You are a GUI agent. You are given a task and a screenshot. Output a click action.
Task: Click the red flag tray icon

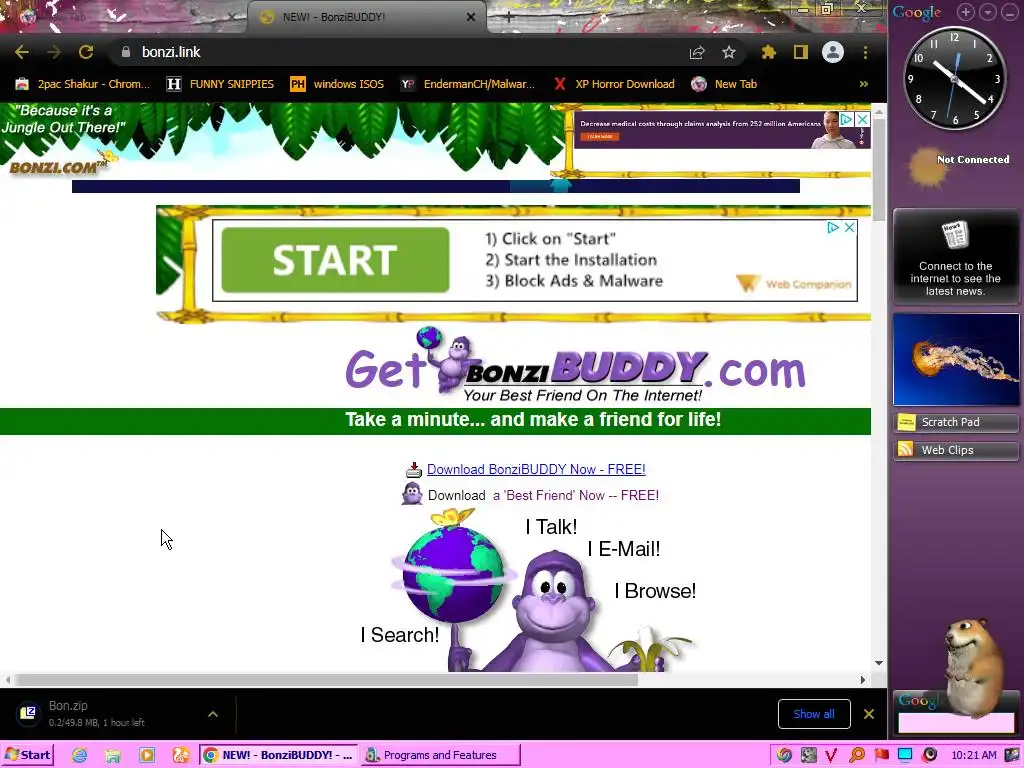coord(882,755)
